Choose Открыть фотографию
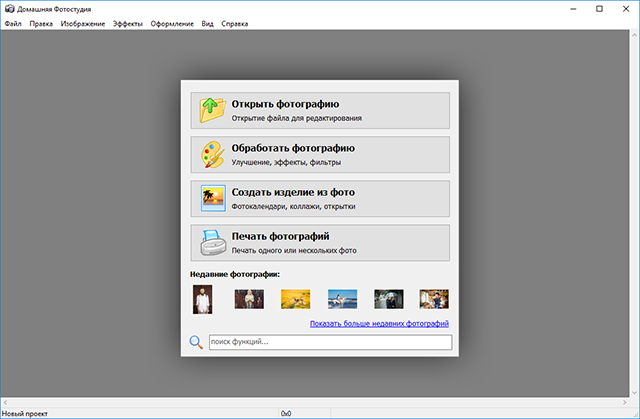This screenshot has height=419, width=640. click(x=320, y=110)
